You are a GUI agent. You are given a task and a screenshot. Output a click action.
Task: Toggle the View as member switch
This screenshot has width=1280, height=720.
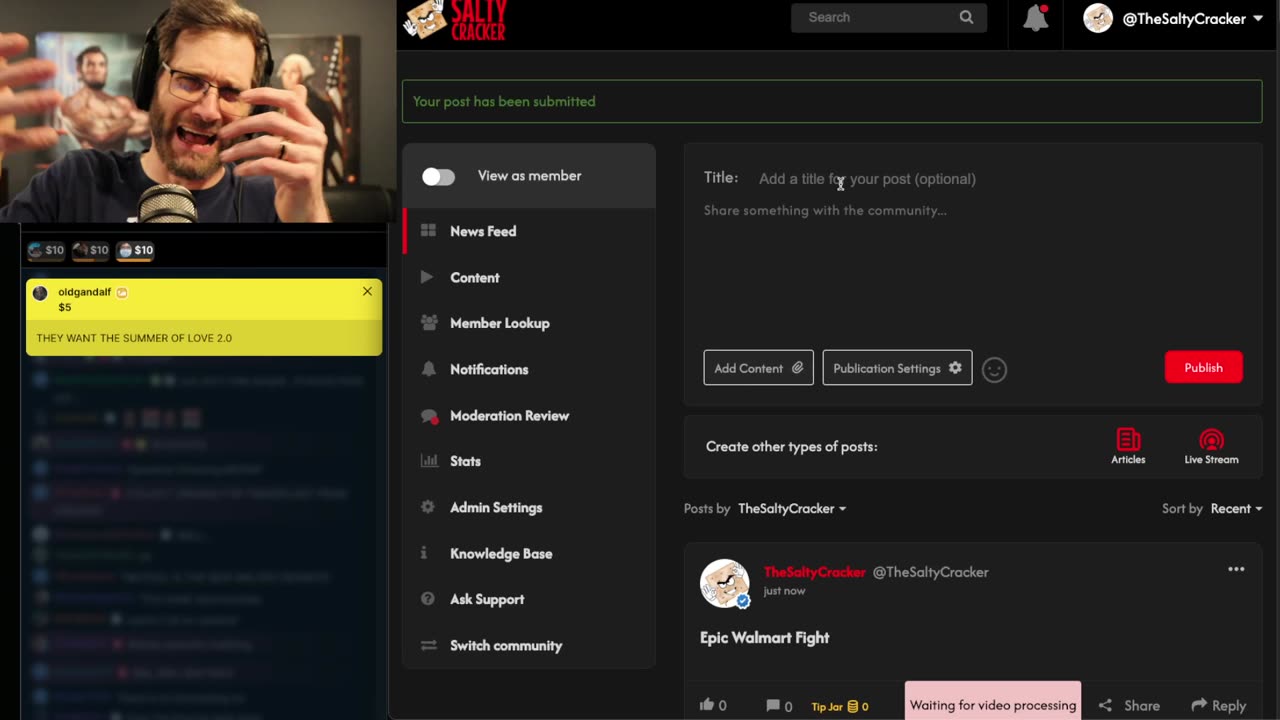(438, 177)
